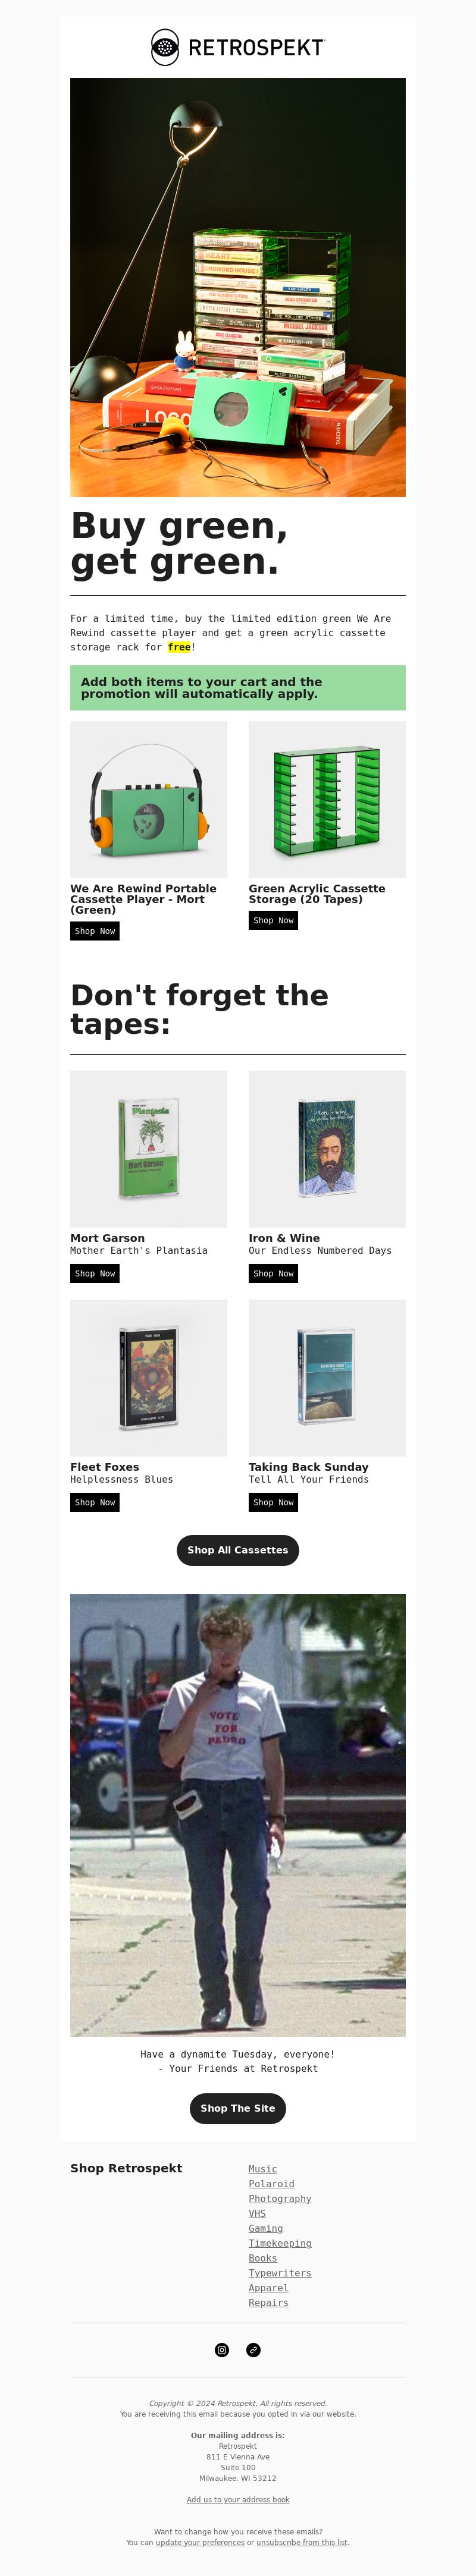This screenshot has width=476, height=2576.
Task: Open the Music footer link
Action: click(263, 2169)
